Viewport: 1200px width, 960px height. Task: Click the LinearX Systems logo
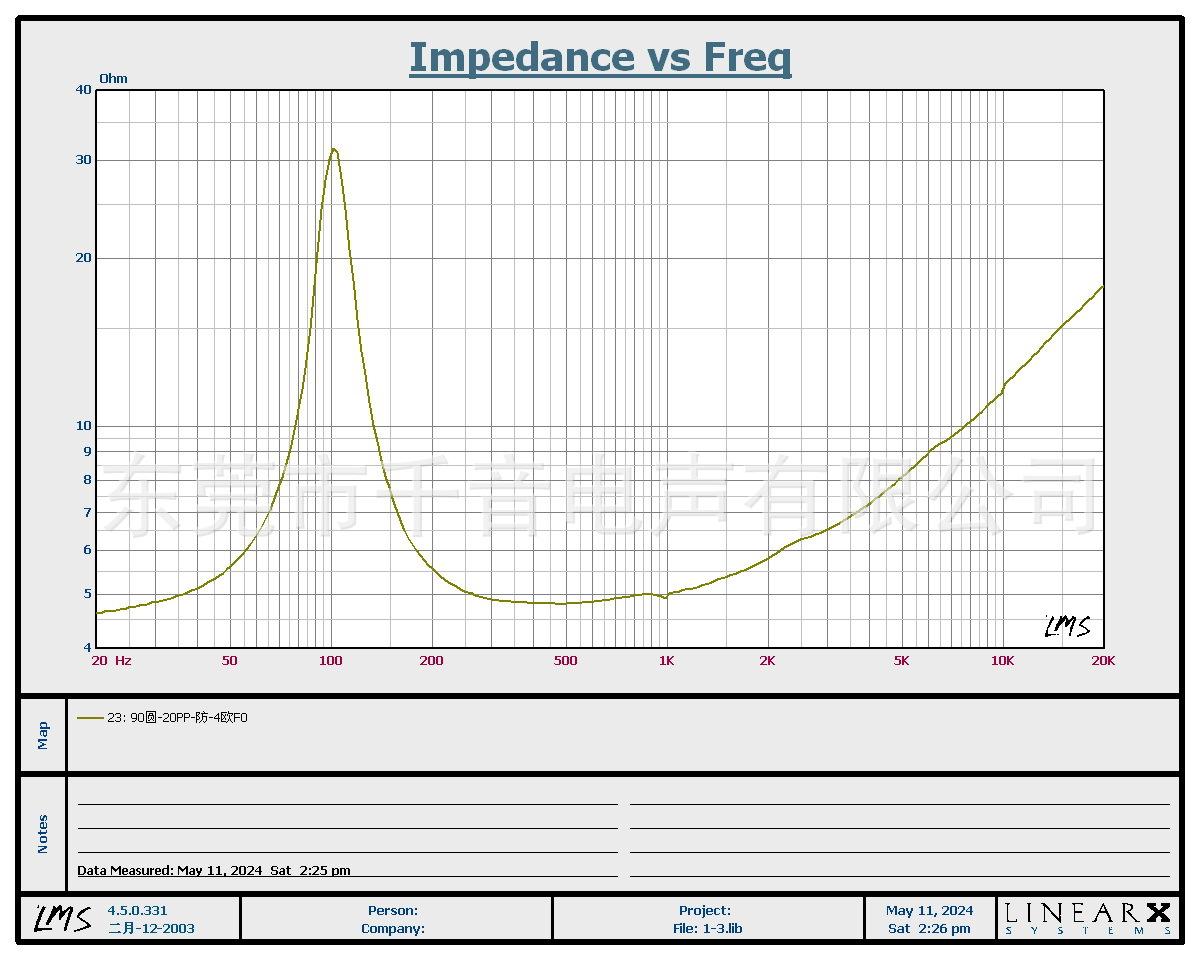coord(1087,918)
